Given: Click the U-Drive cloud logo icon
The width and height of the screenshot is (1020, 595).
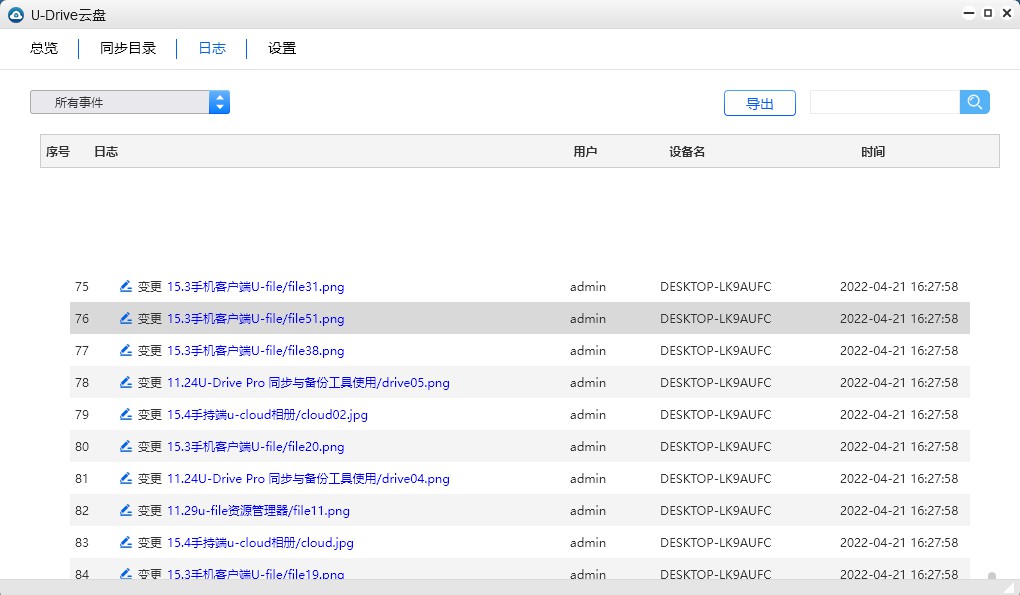Looking at the screenshot, I should tap(15, 14).
